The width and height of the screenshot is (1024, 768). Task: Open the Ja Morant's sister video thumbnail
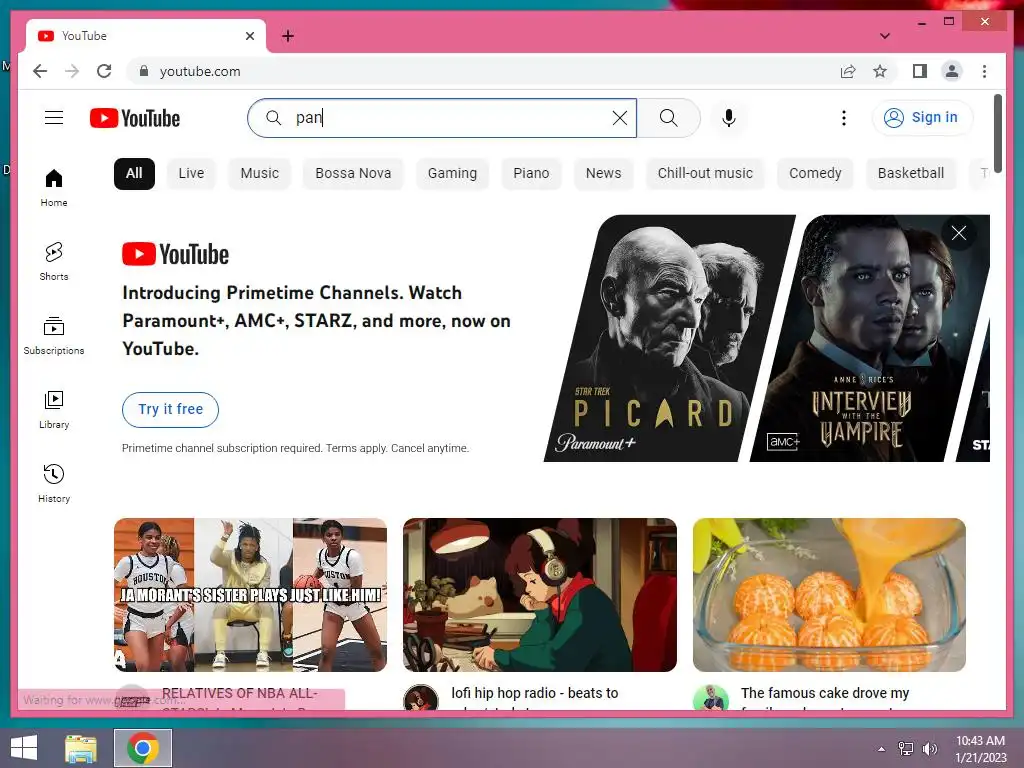[250, 595]
